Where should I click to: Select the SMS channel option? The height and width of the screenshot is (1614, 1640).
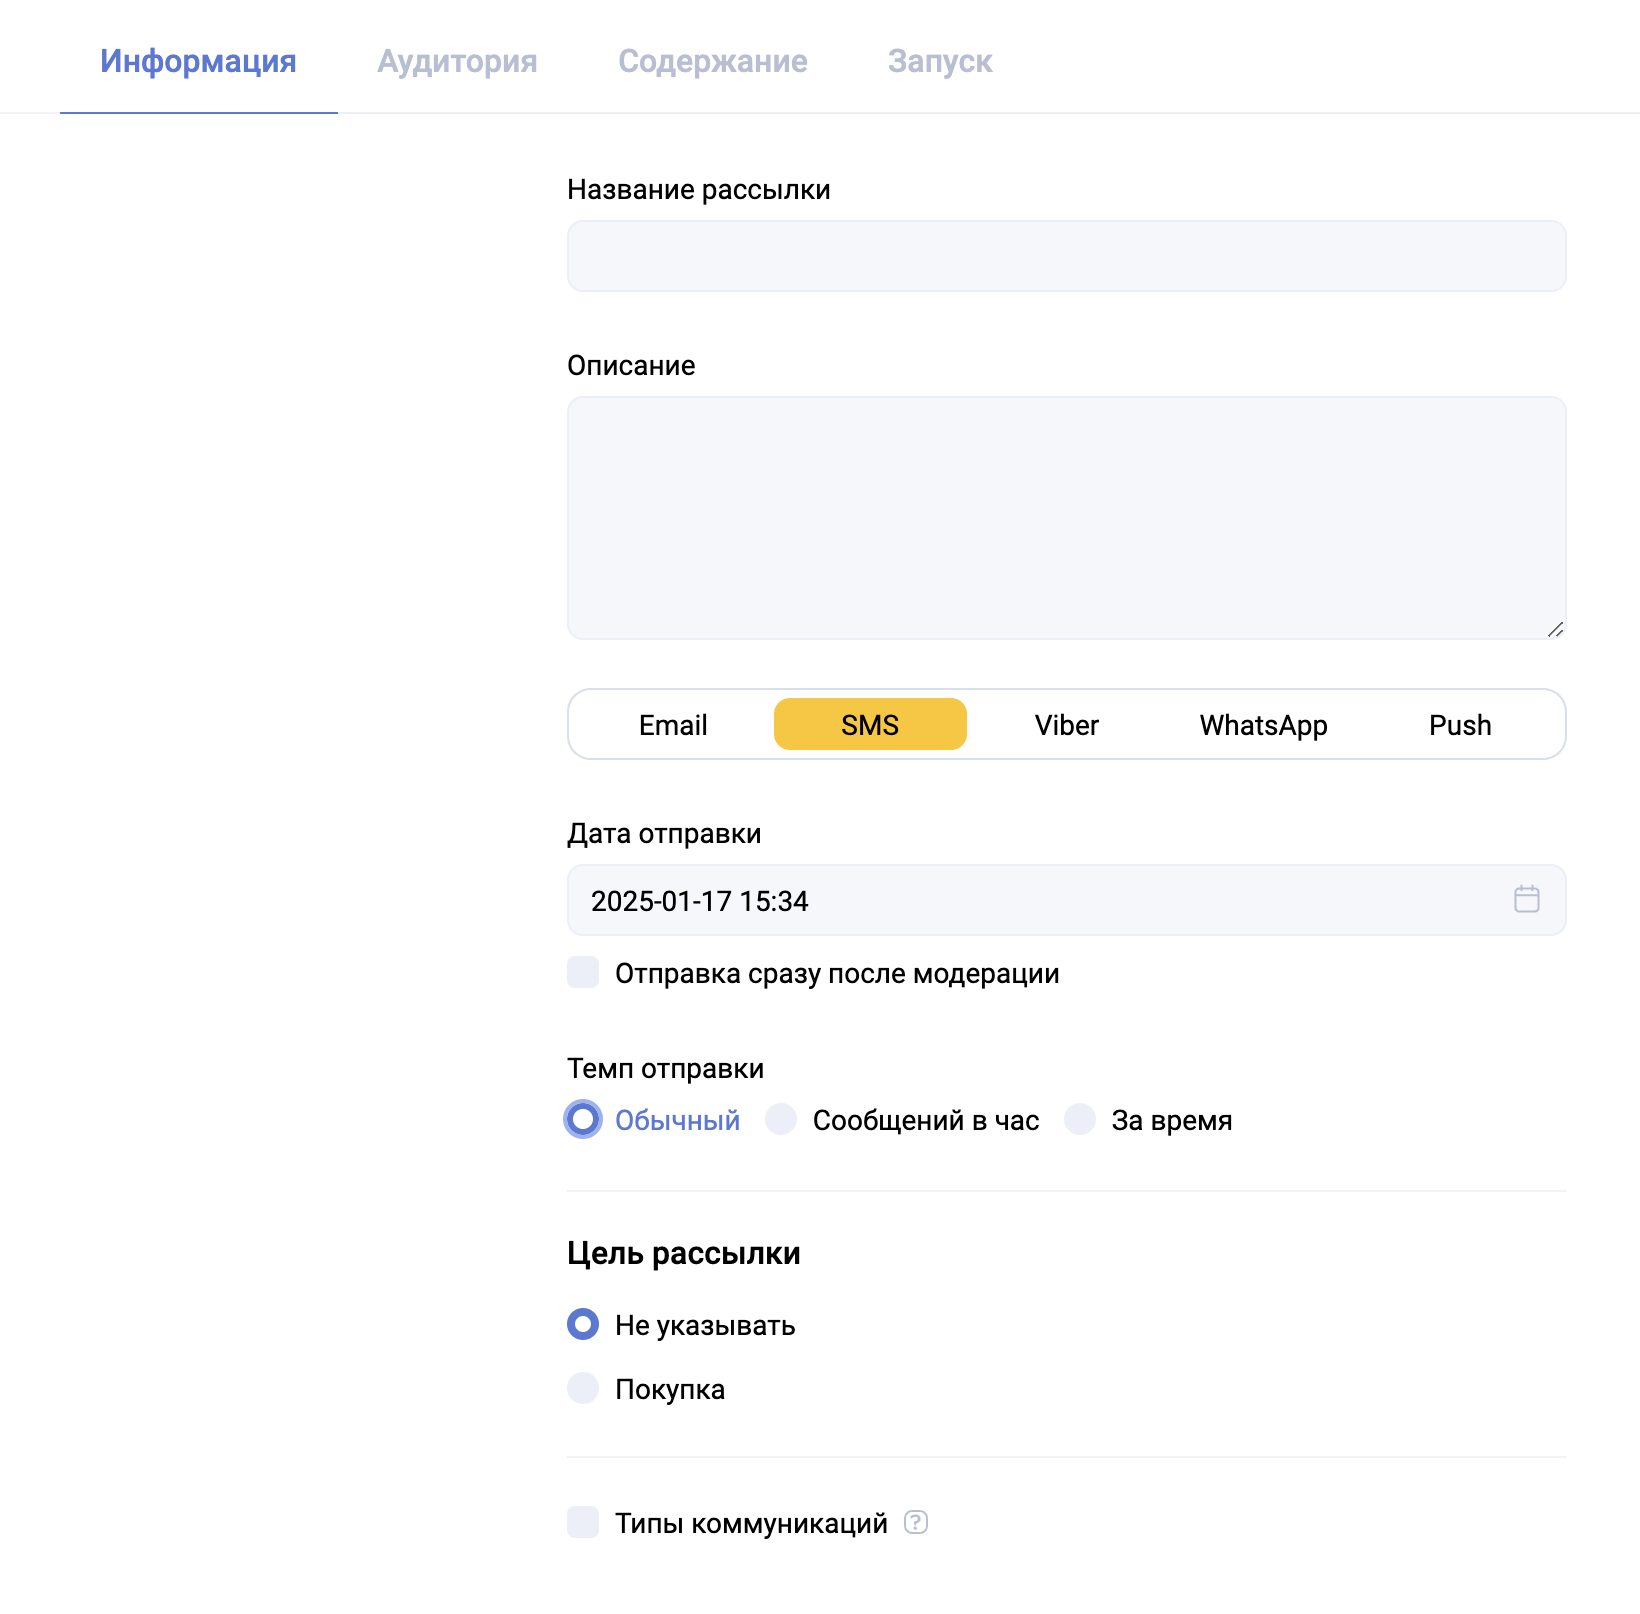(869, 725)
